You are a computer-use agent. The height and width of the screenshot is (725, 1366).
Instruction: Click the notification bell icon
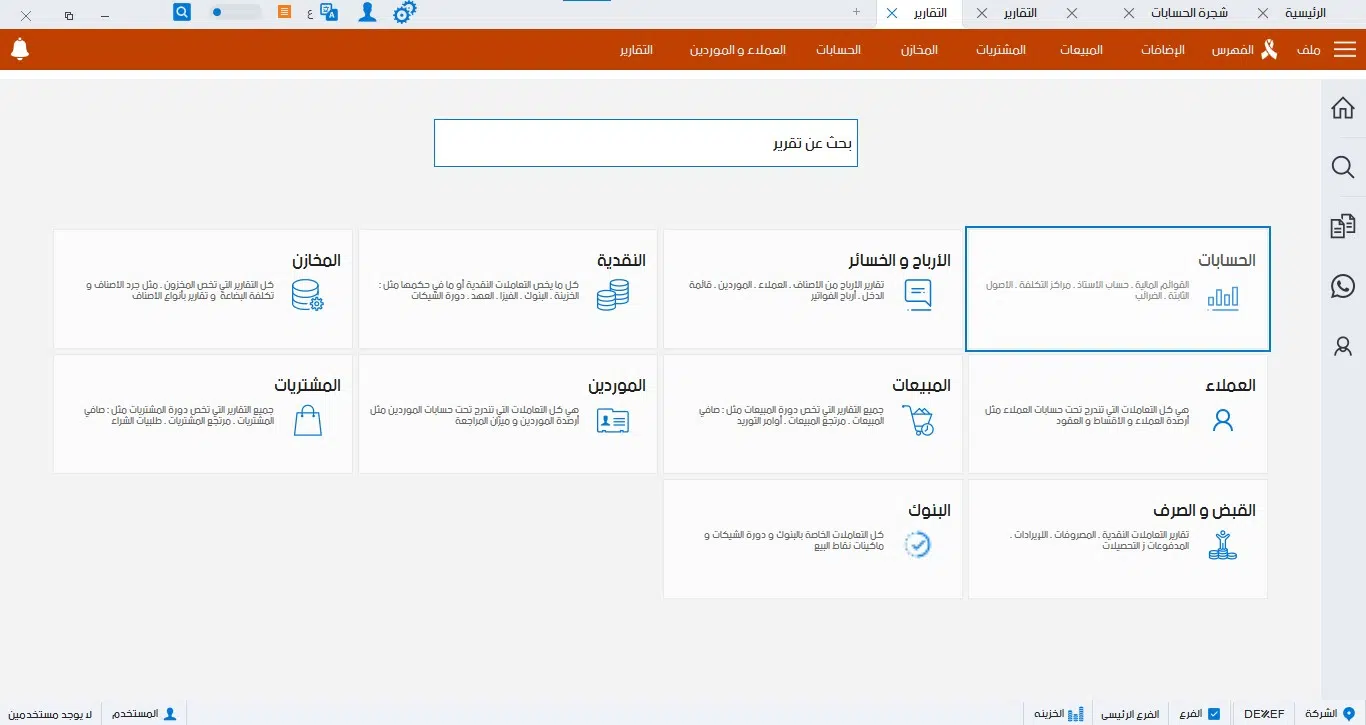click(x=20, y=48)
